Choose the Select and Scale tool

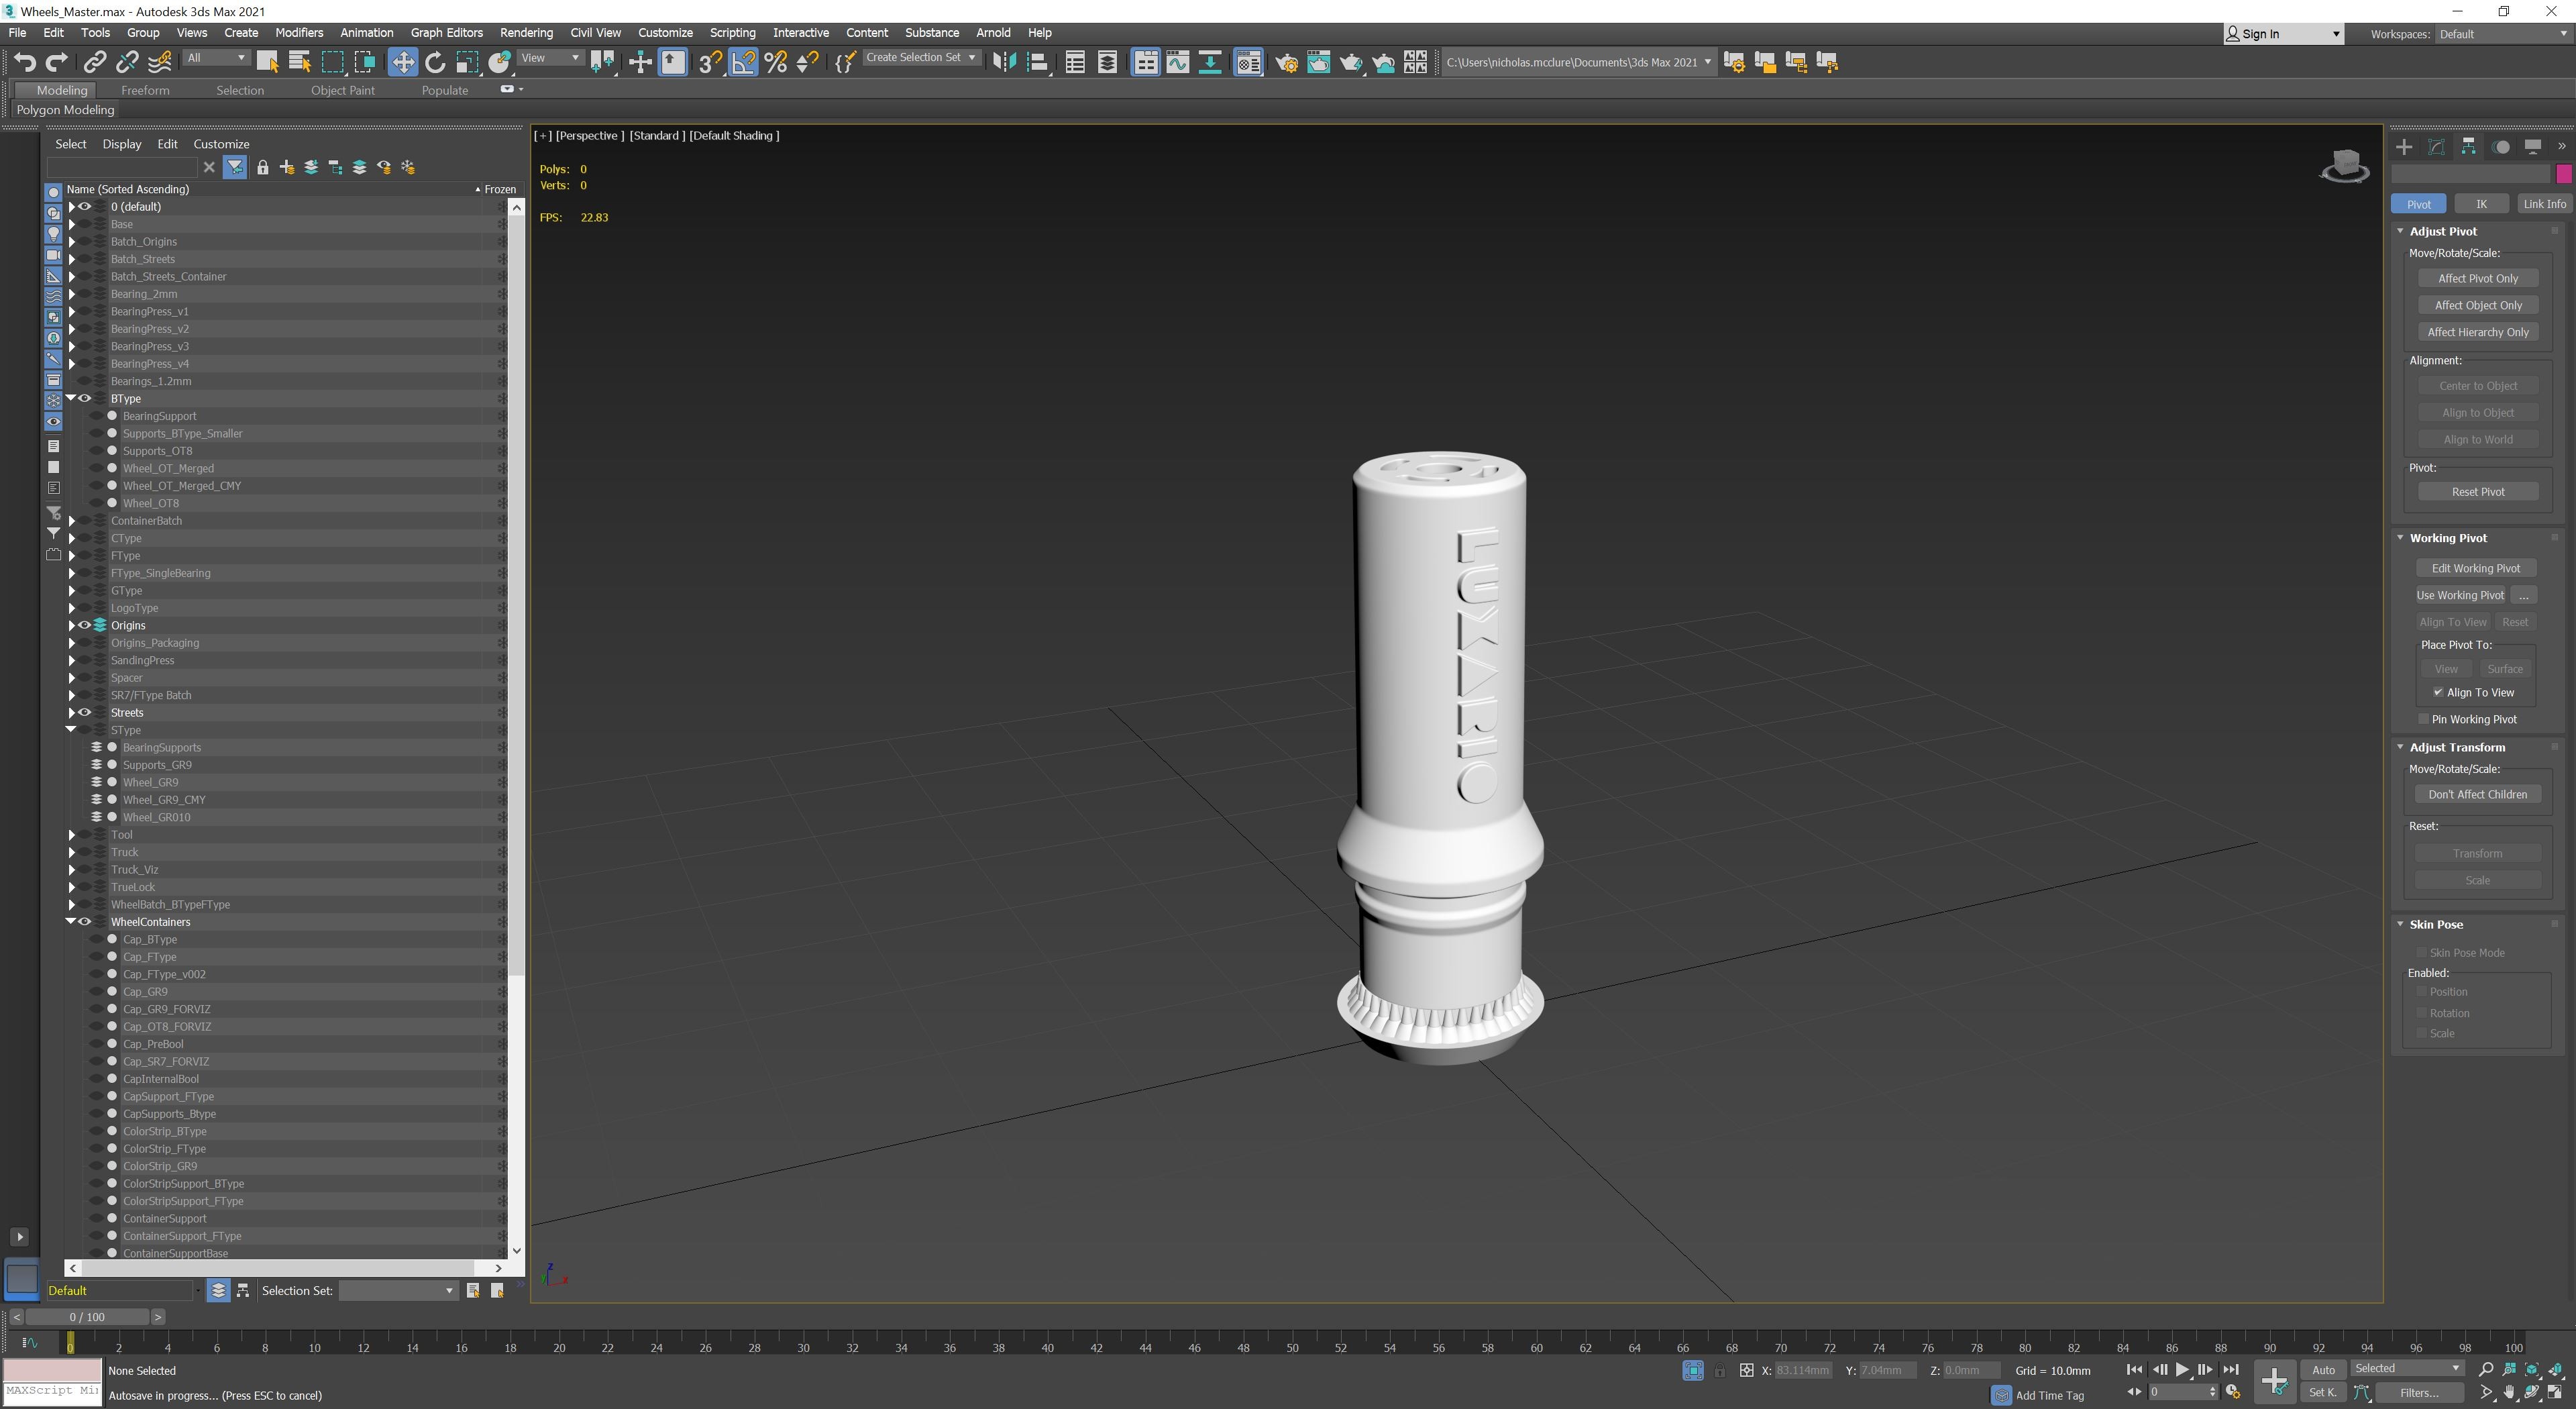pyautogui.click(x=467, y=62)
